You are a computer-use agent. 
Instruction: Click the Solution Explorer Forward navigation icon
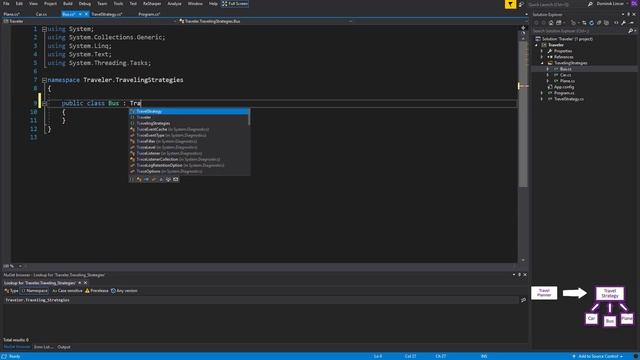click(x=544, y=22)
